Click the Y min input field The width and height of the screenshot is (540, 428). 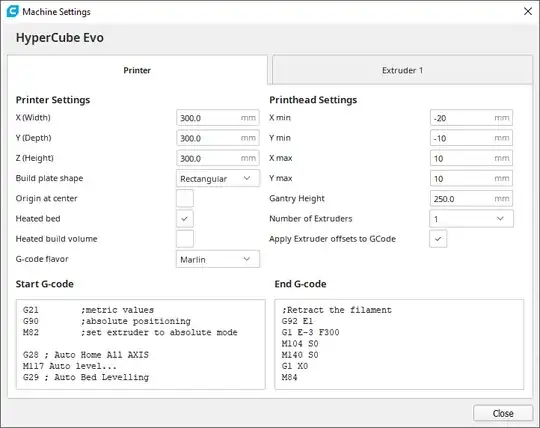tap(471, 138)
